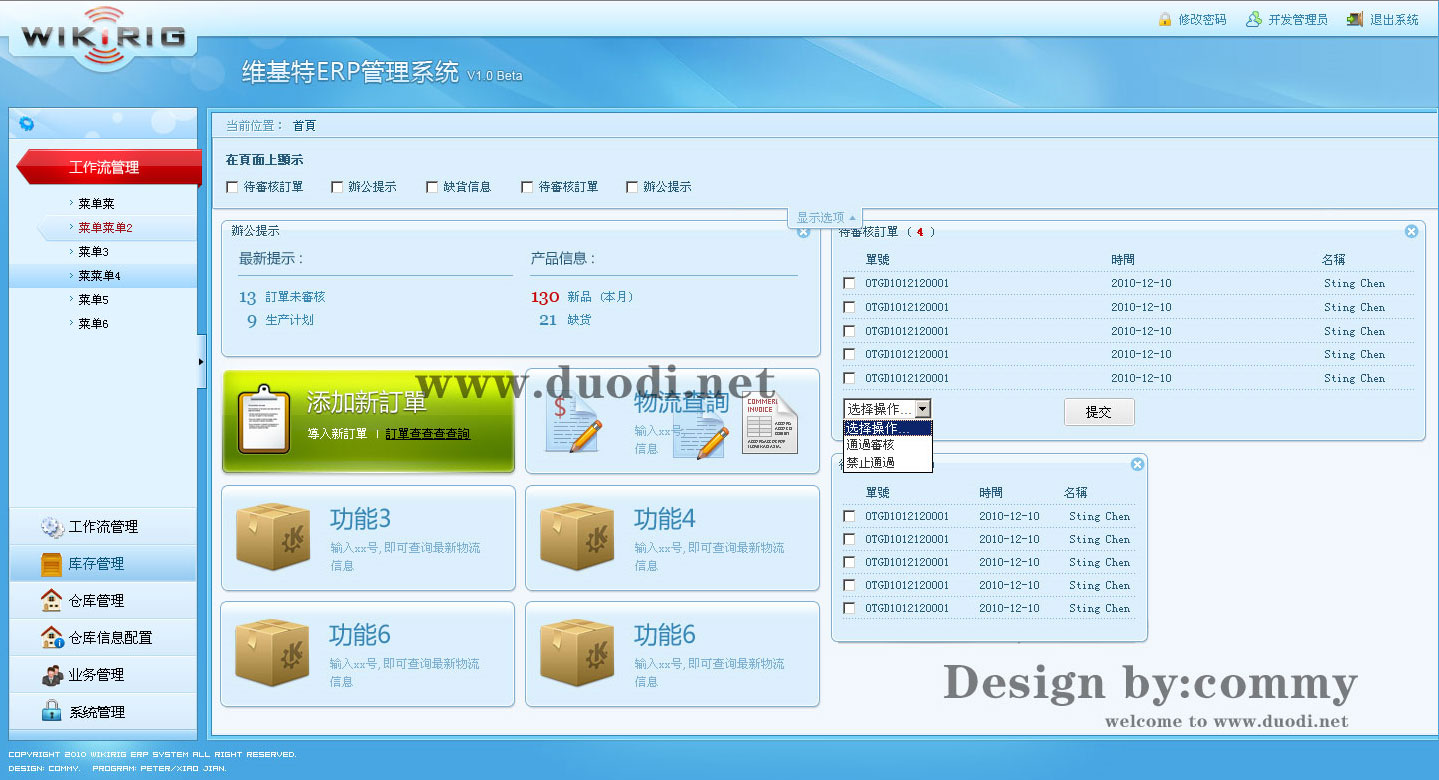Check the 缺貨信息 display option
Screen dimensions: 1439x780
(431, 186)
